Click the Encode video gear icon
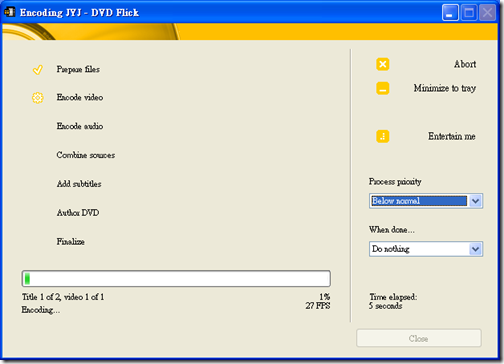 tap(38, 98)
